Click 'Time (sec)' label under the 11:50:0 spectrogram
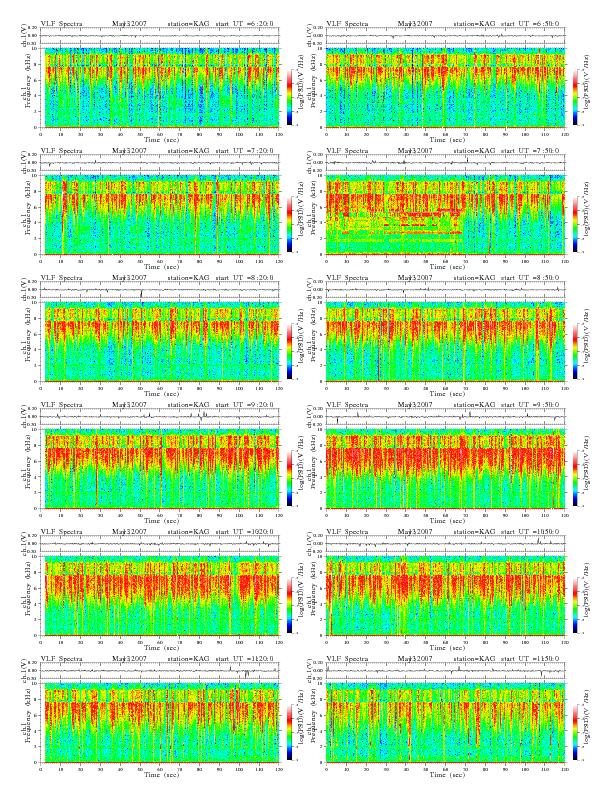612x792 pixels. [447, 775]
